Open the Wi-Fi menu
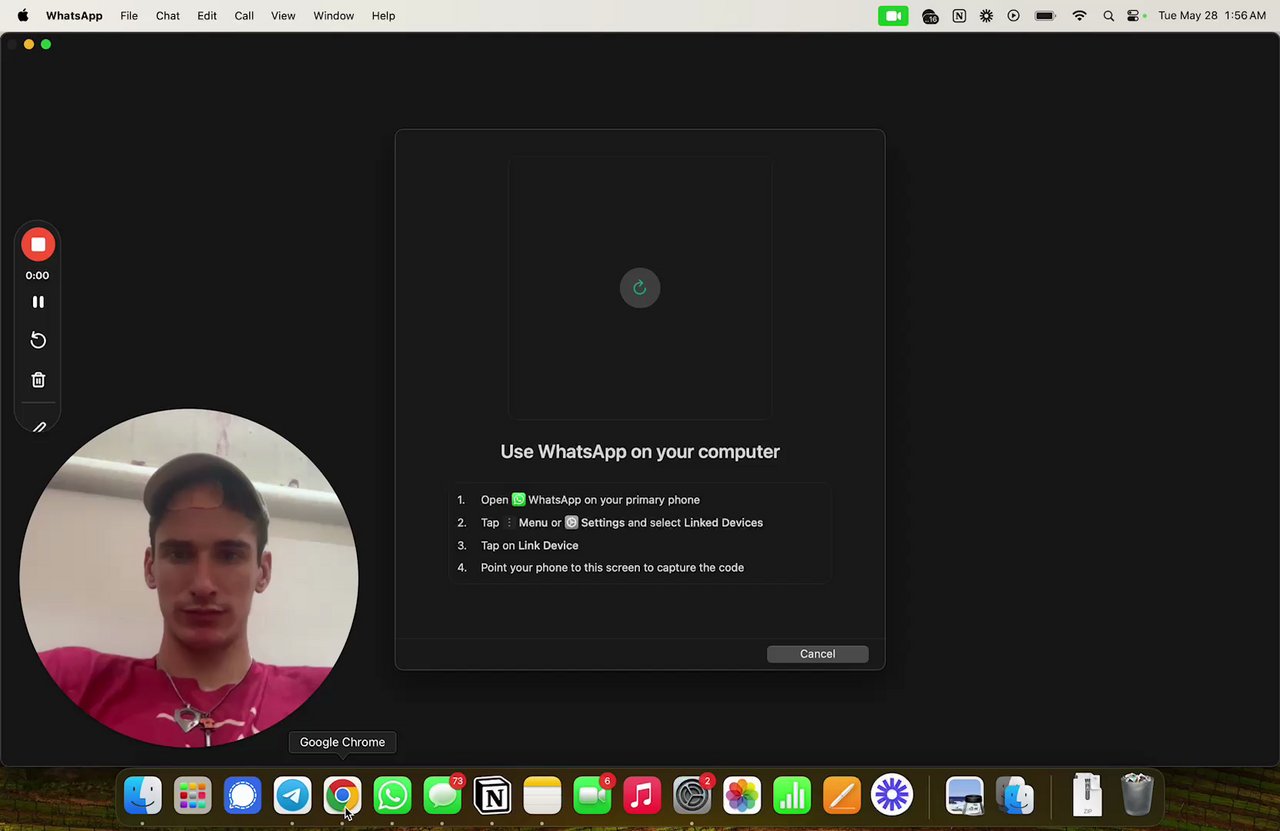 click(x=1079, y=16)
